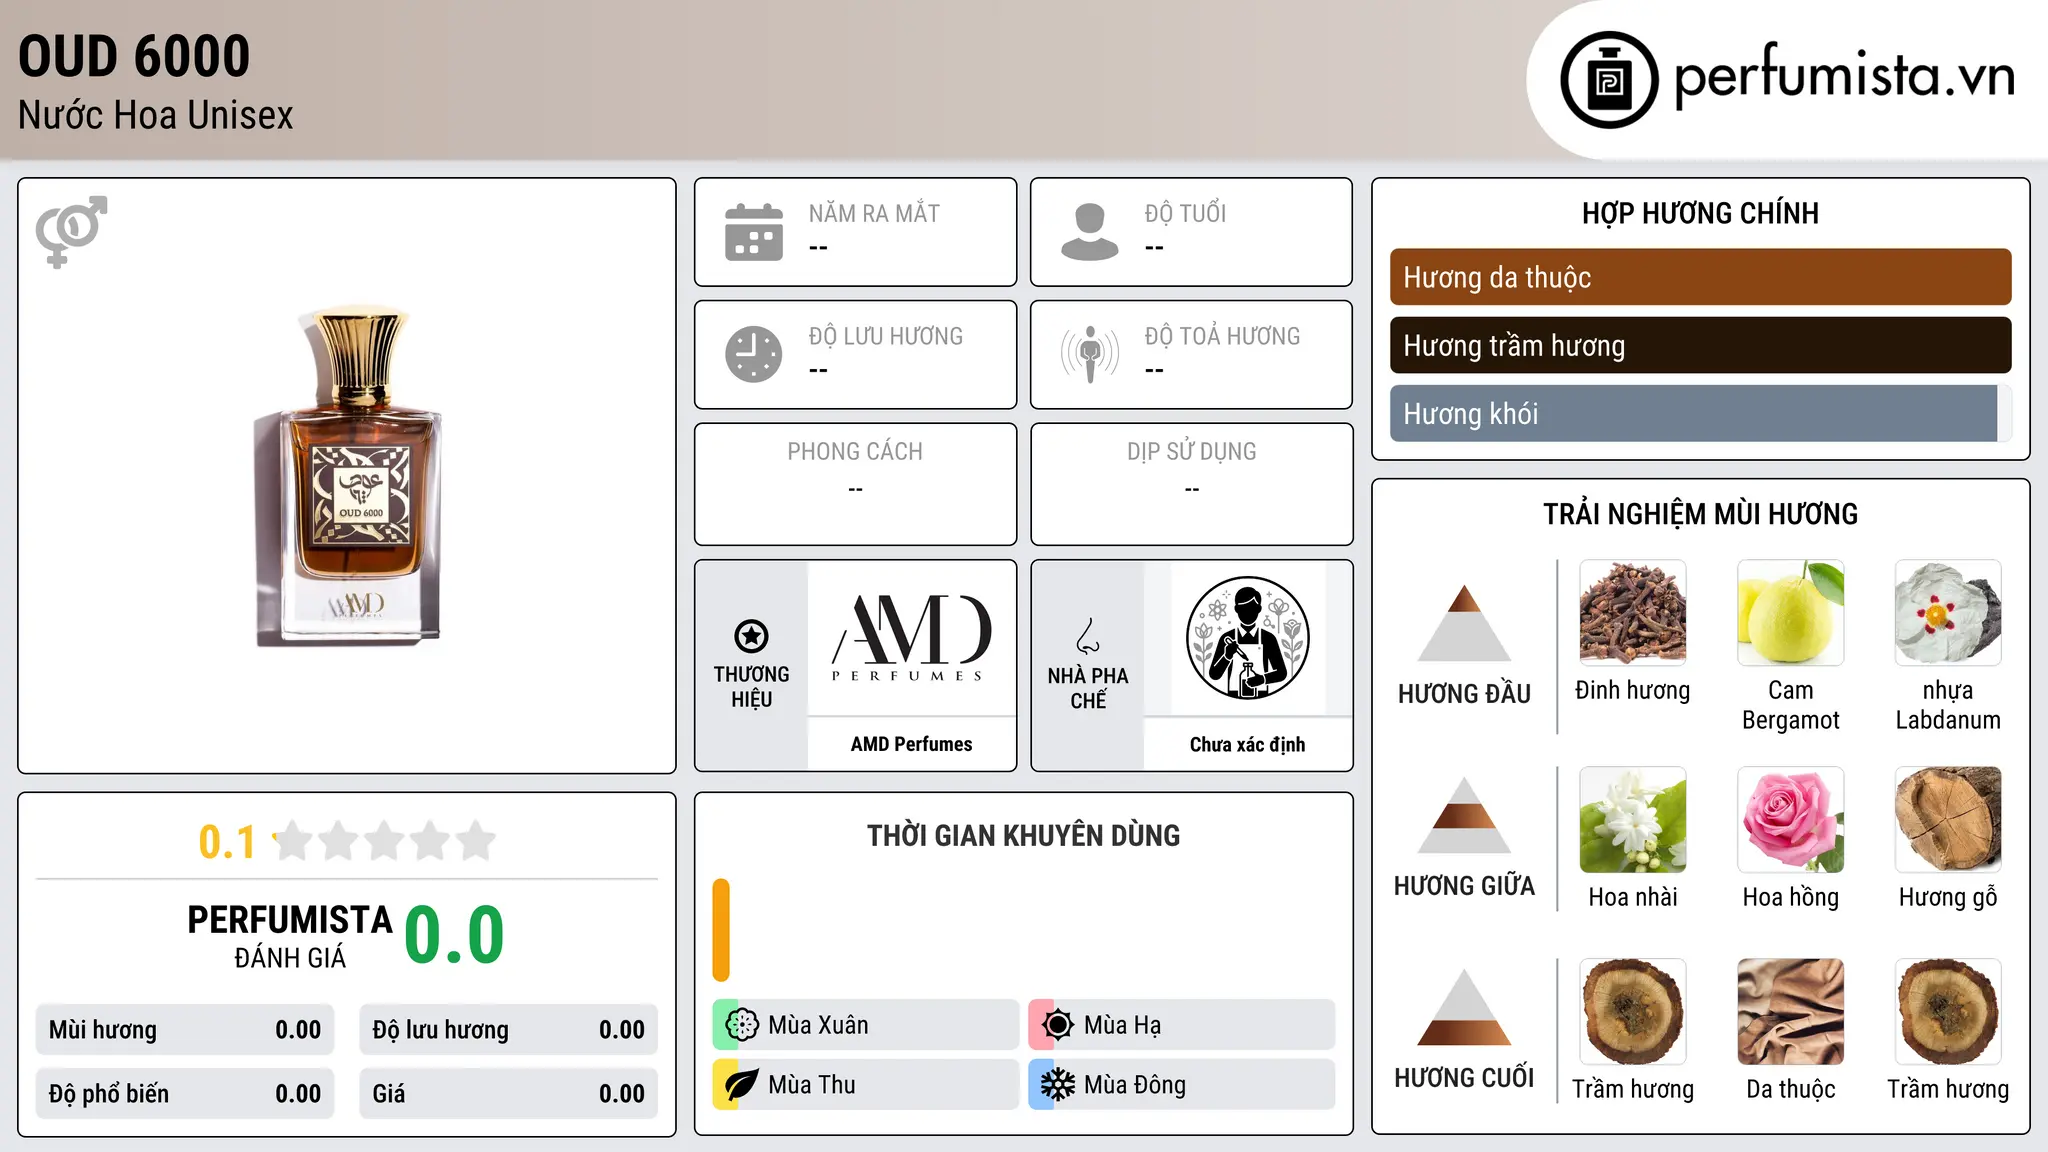Click the Độ phổ biến score box
The height and width of the screenshot is (1152, 2048).
(x=185, y=1093)
